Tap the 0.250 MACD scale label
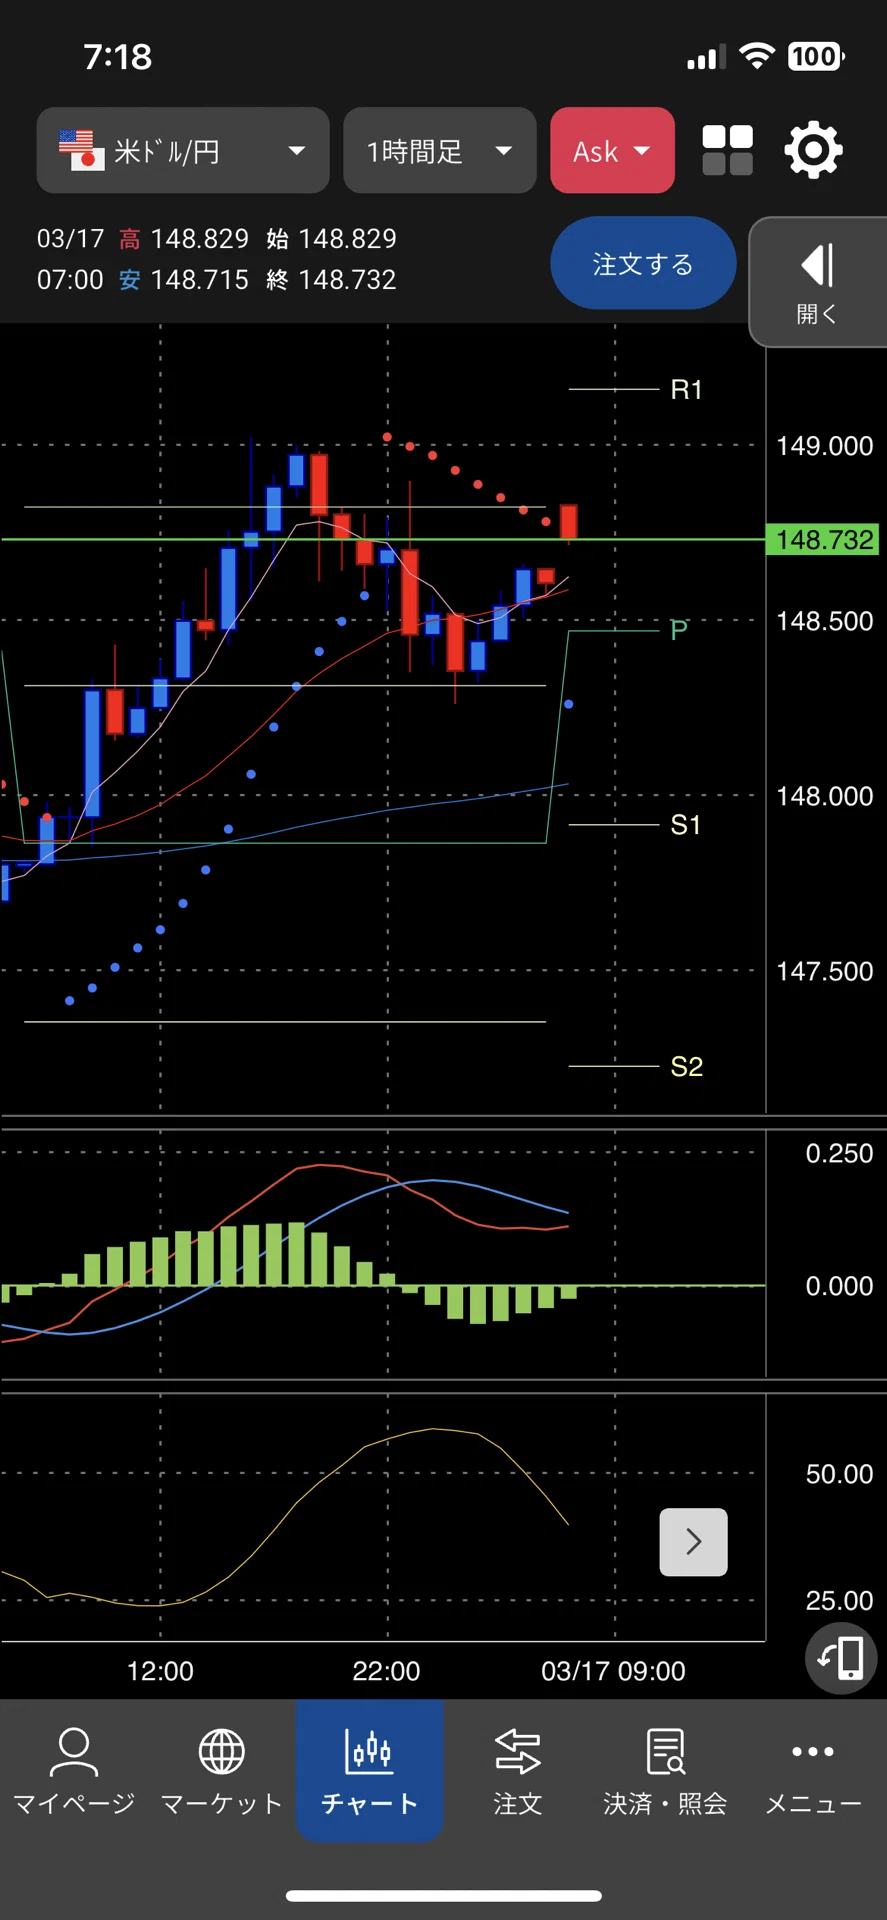887x1920 pixels. click(839, 1153)
